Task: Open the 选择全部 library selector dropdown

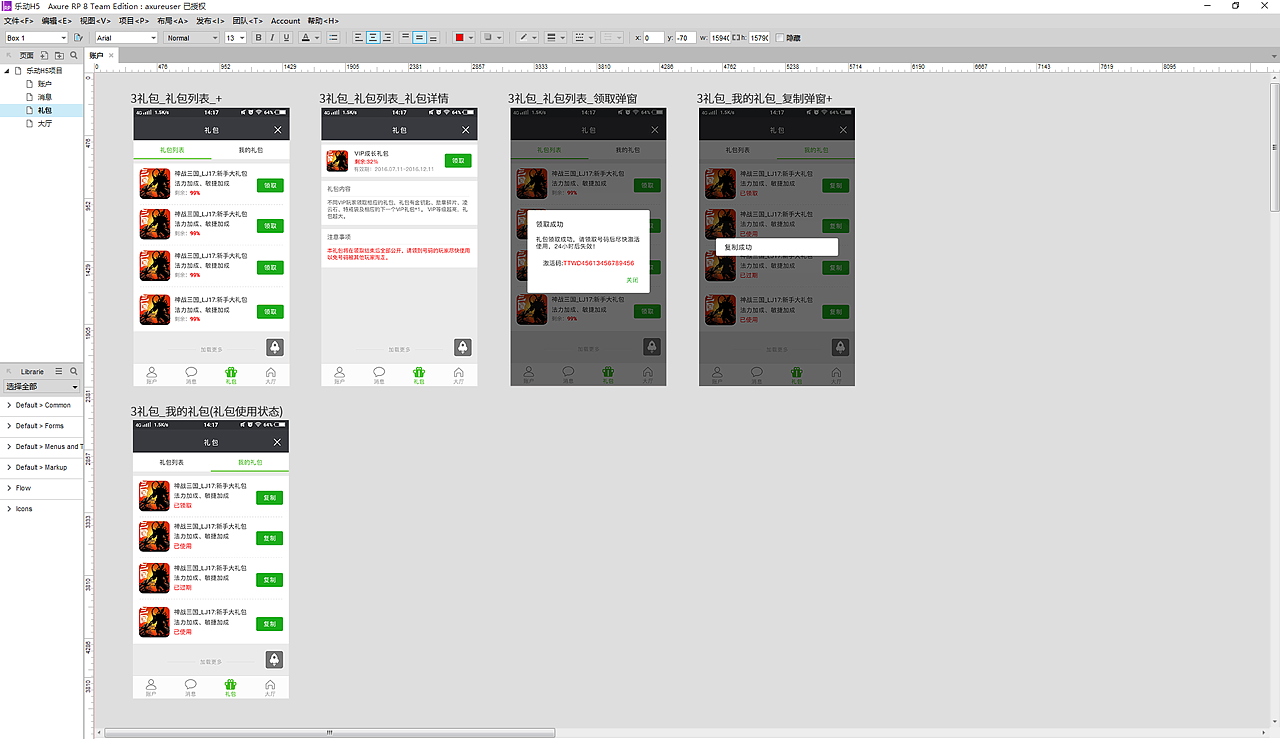Action: tap(42, 386)
